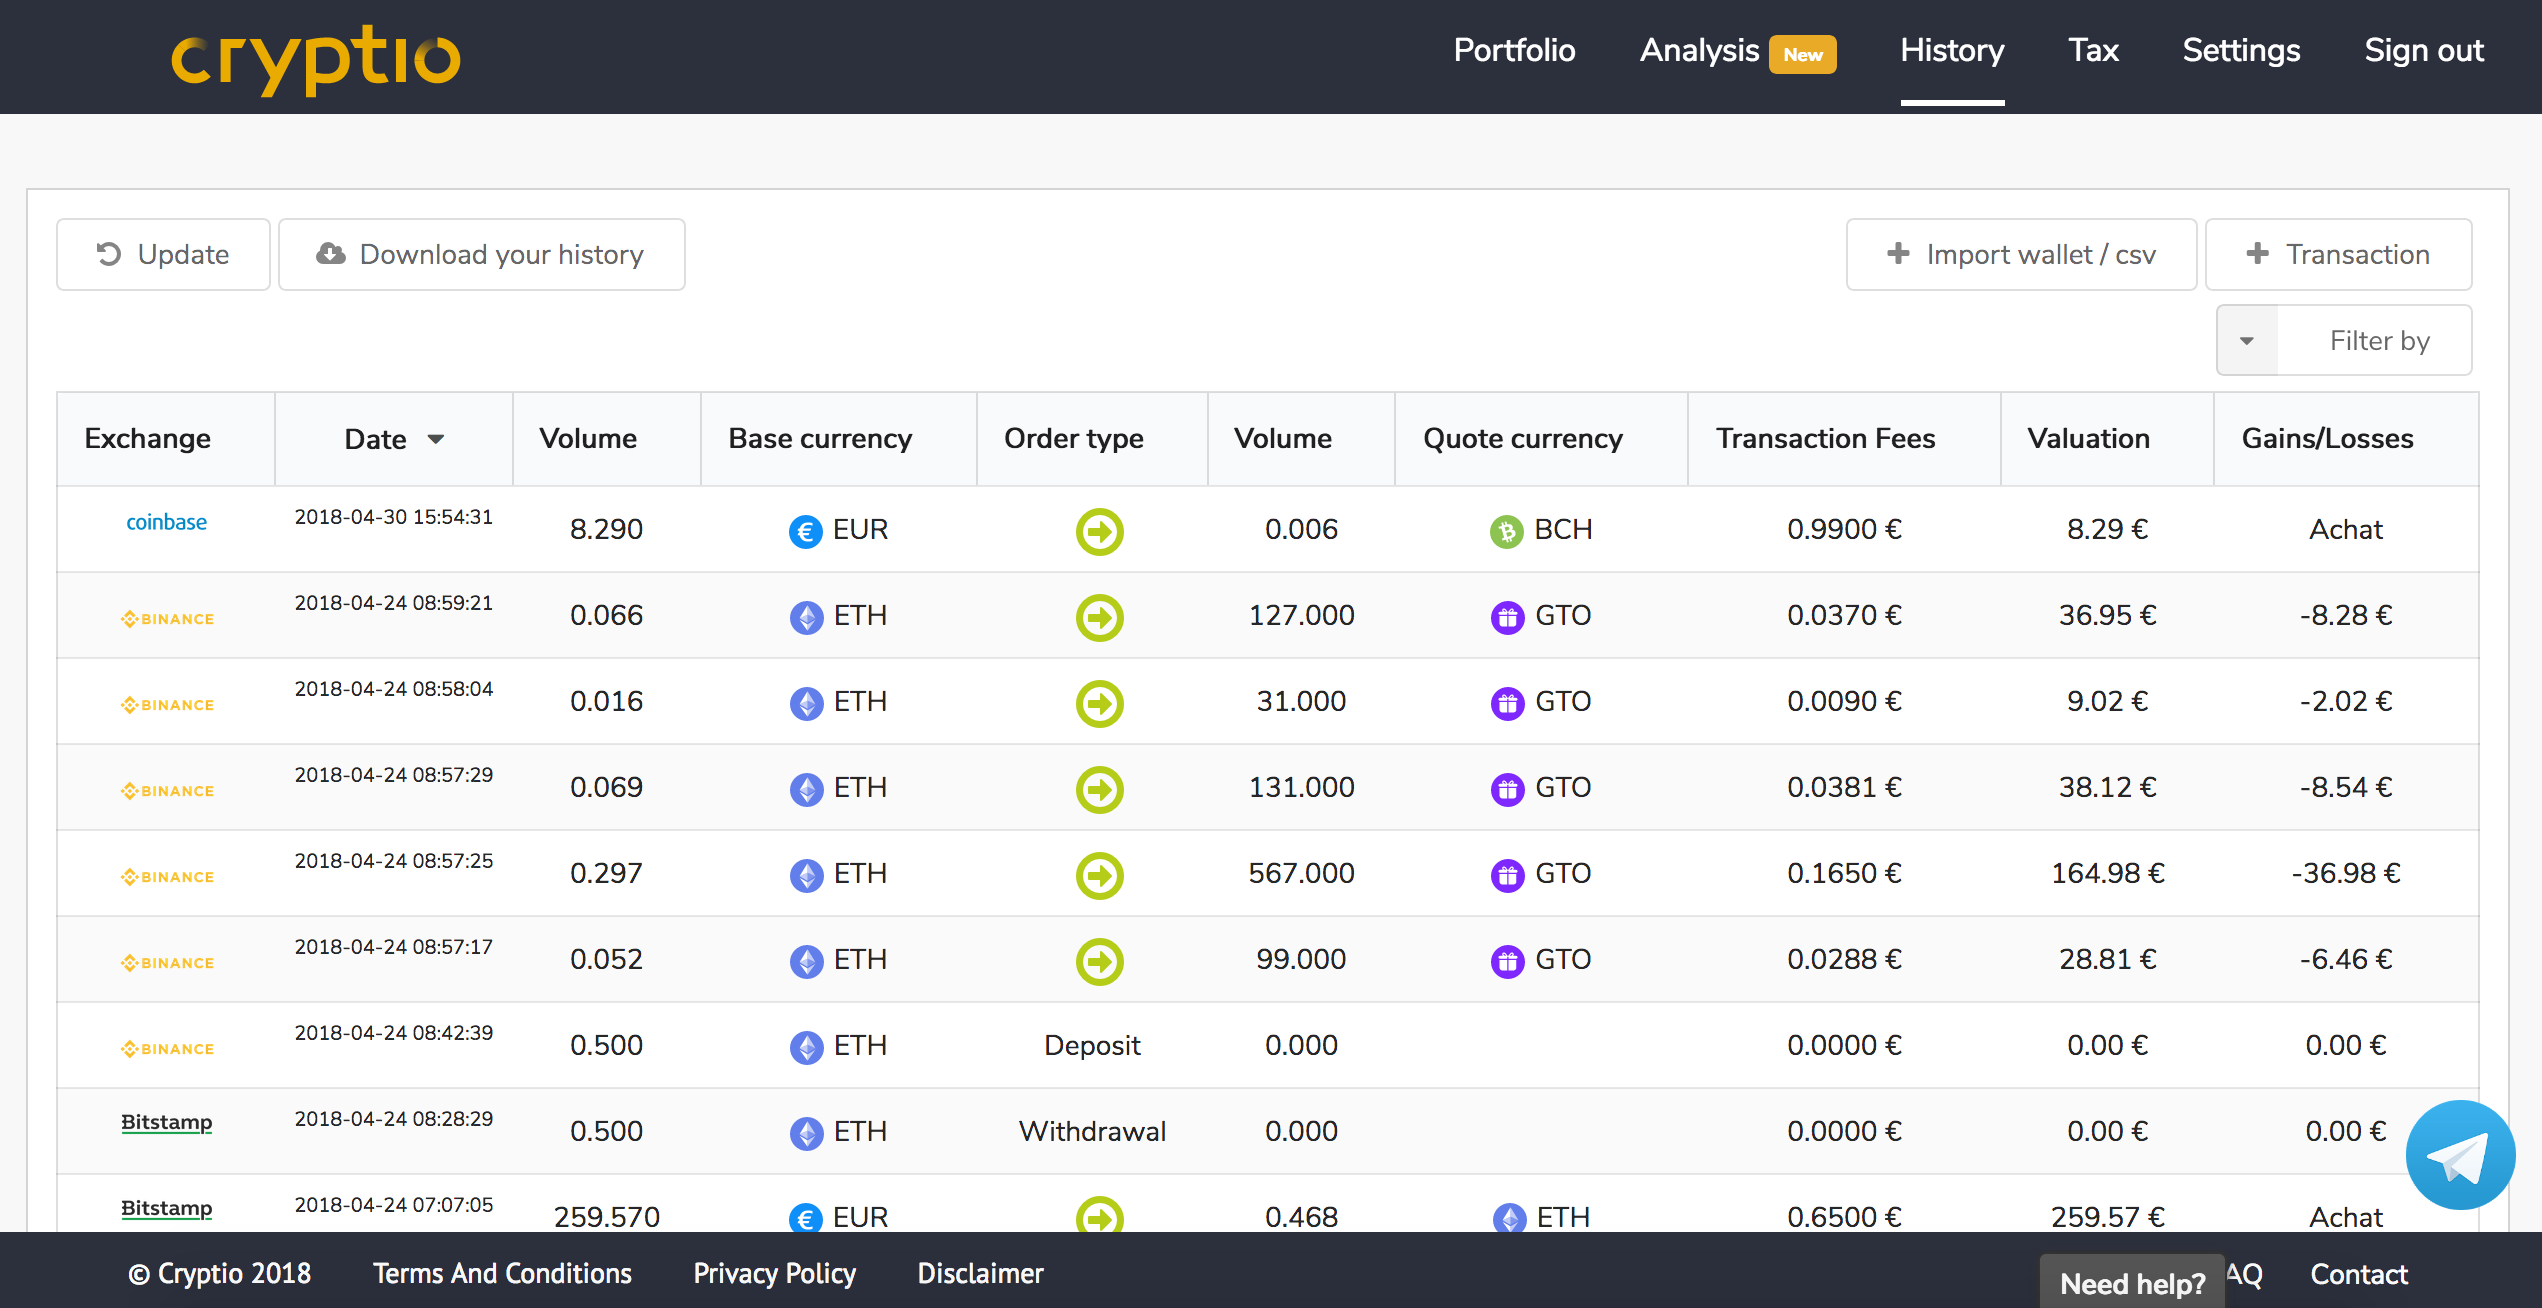This screenshot has width=2542, height=1308.
Task: Click the Date column sort arrow
Action: coord(436,439)
